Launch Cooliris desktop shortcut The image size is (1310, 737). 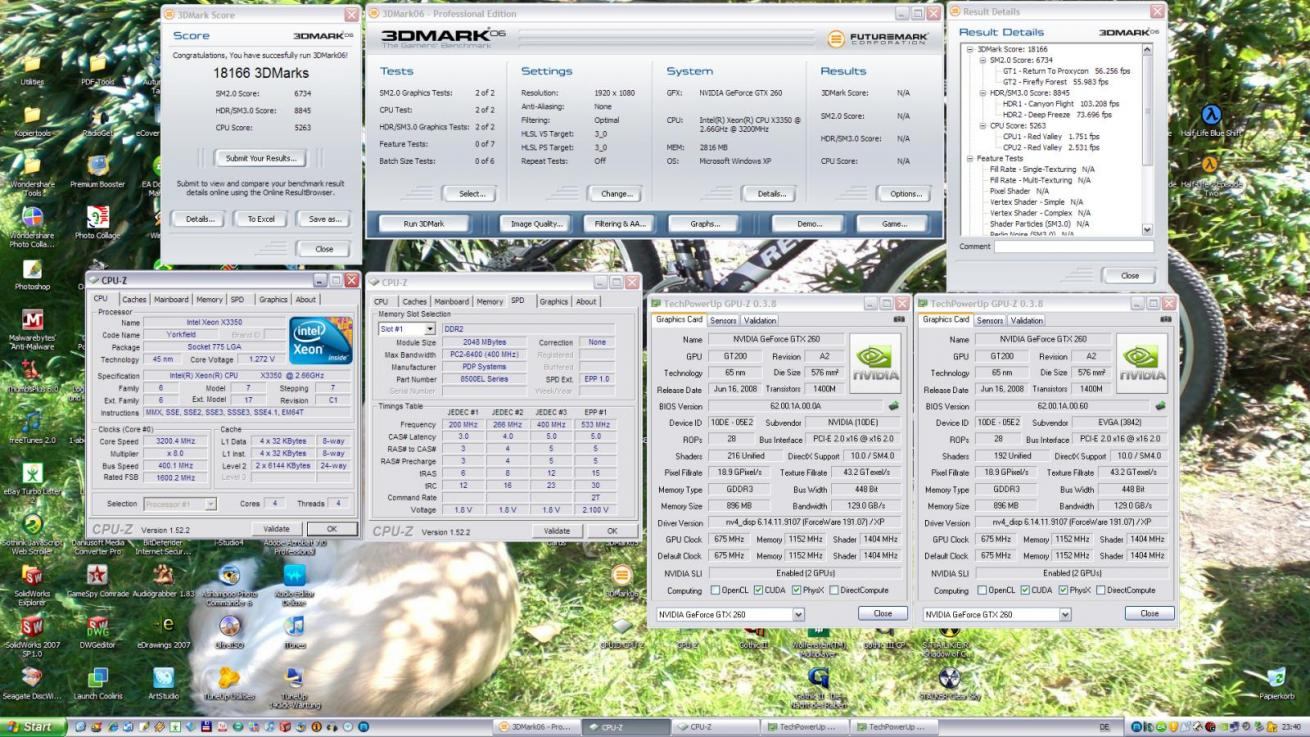pyautogui.click(x=97, y=684)
